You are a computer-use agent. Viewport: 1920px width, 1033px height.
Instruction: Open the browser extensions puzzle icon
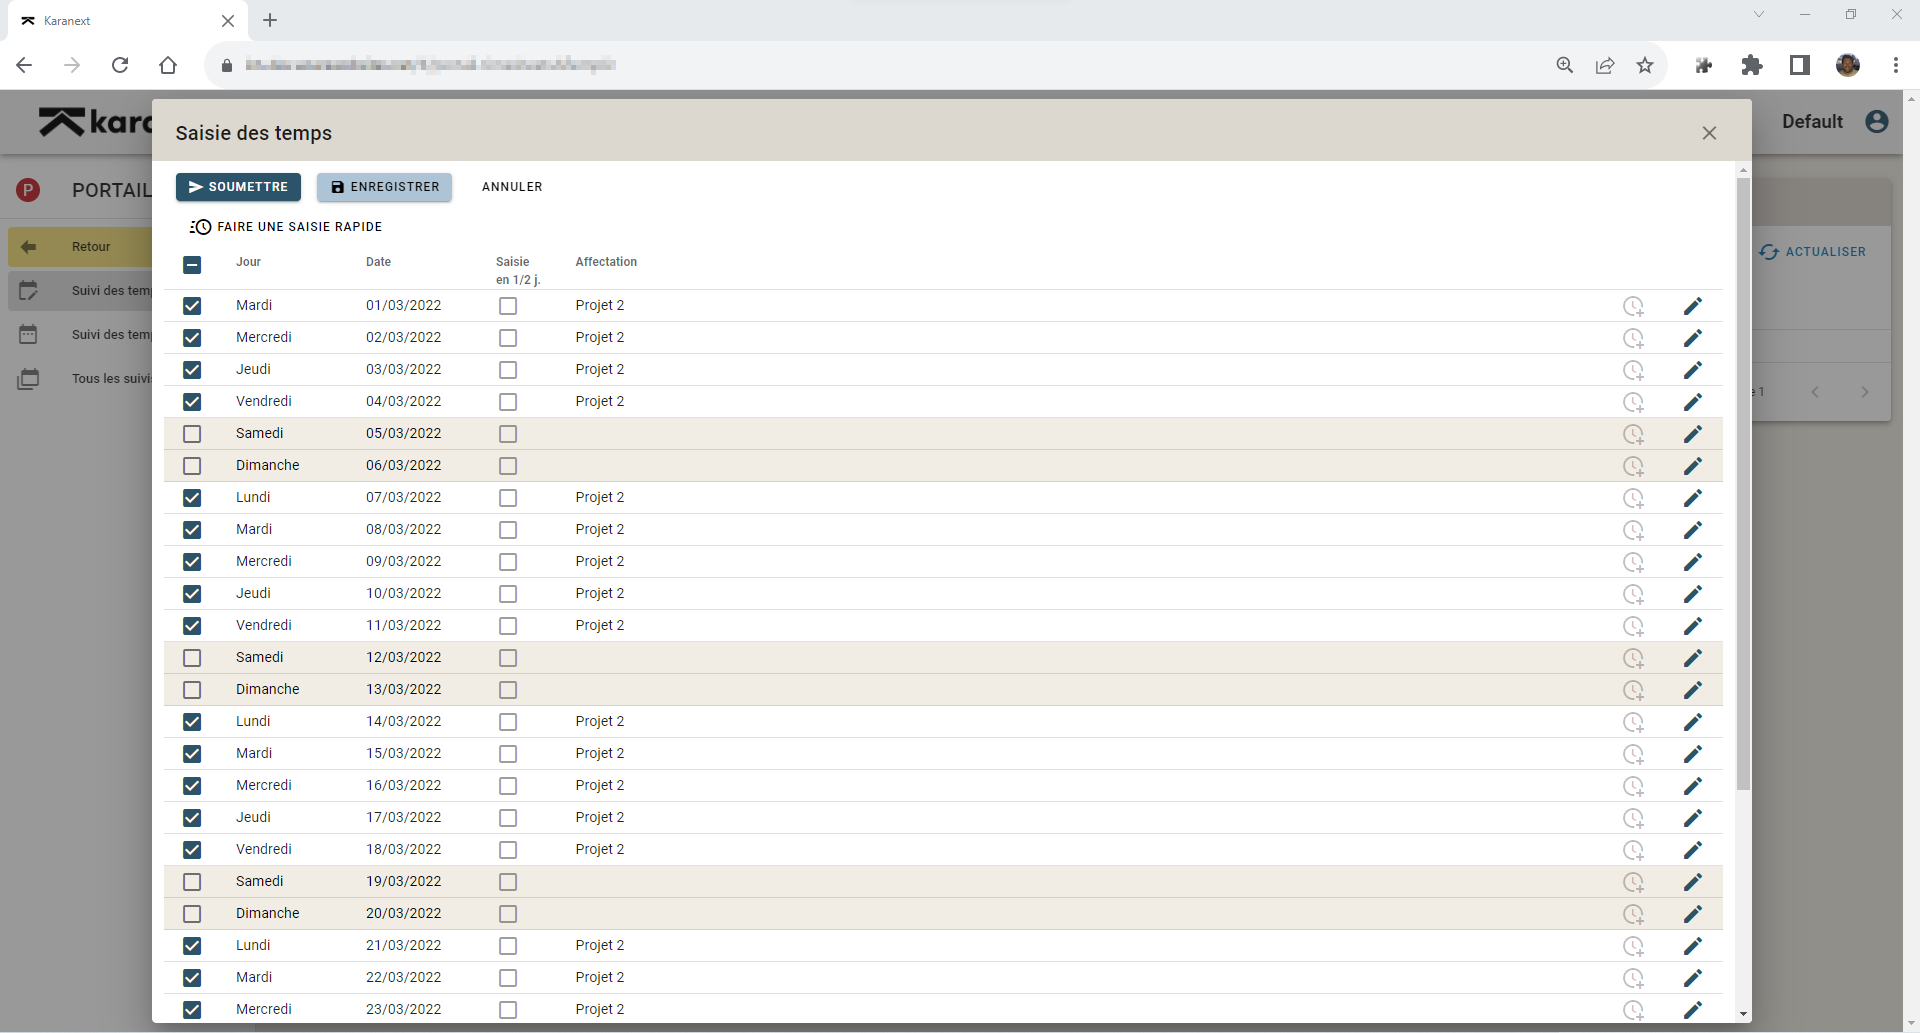point(1751,65)
